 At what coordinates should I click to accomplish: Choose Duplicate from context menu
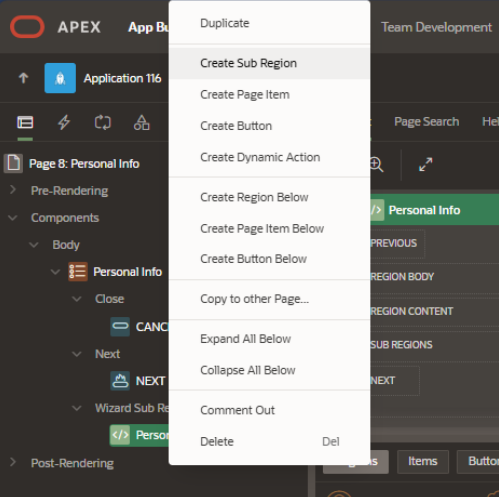coord(269,23)
